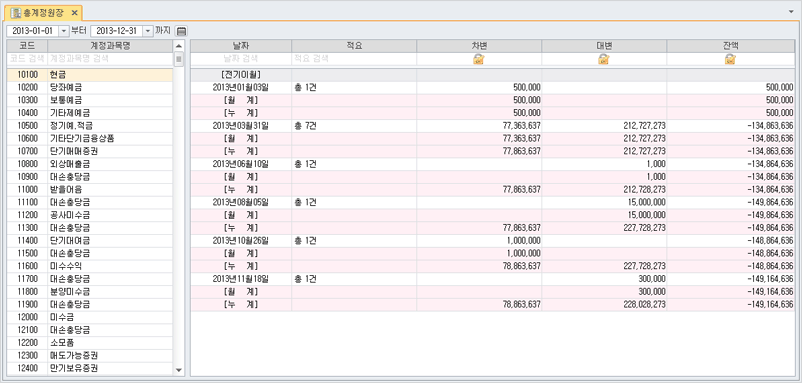This screenshot has height=383, width=802.
Task: Expand the end date 2013-12-31 dropdown
Action: tap(148, 31)
